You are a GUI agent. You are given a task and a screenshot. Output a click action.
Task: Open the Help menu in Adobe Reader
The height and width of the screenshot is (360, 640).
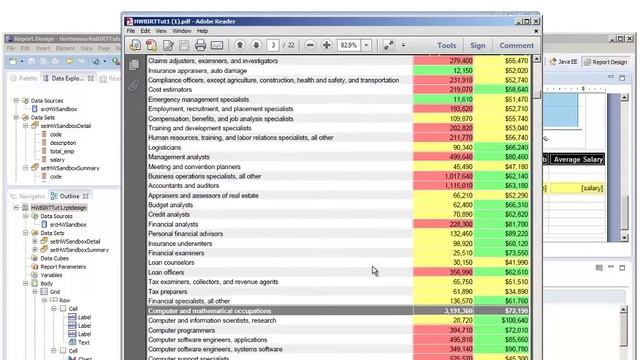(x=202, y=31)
